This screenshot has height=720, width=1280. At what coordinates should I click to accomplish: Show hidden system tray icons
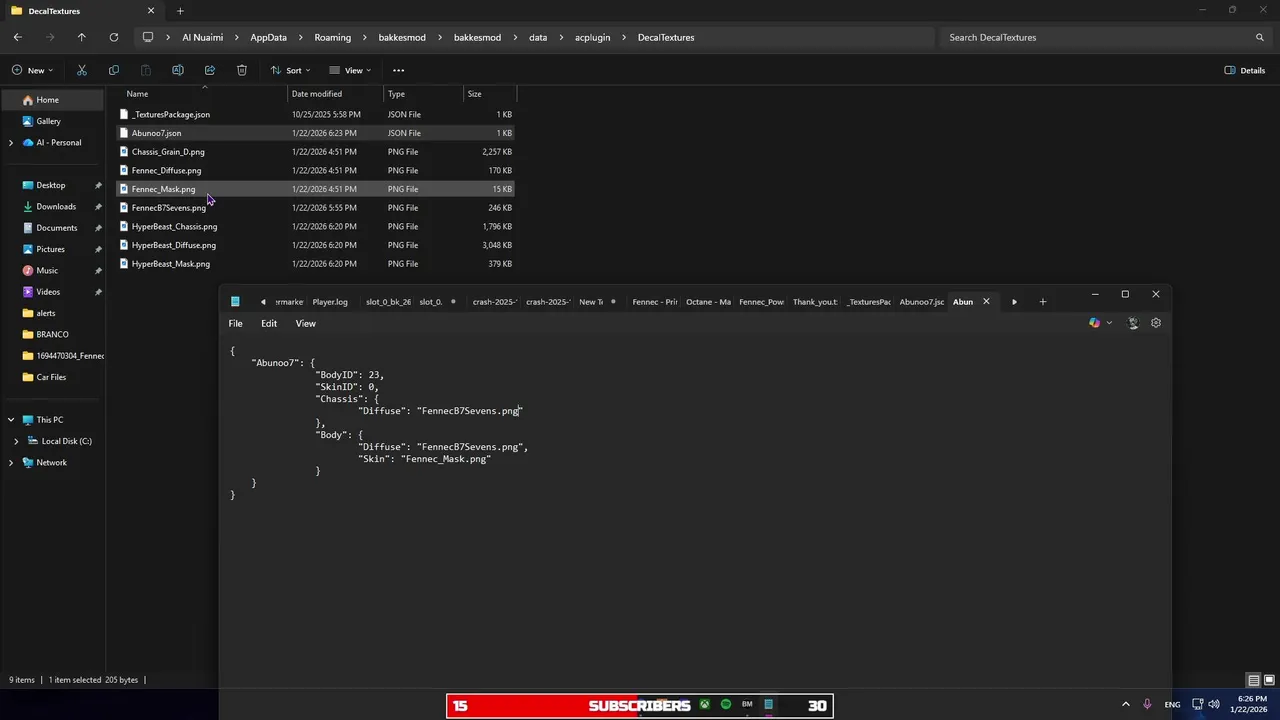click(1126, 705)
